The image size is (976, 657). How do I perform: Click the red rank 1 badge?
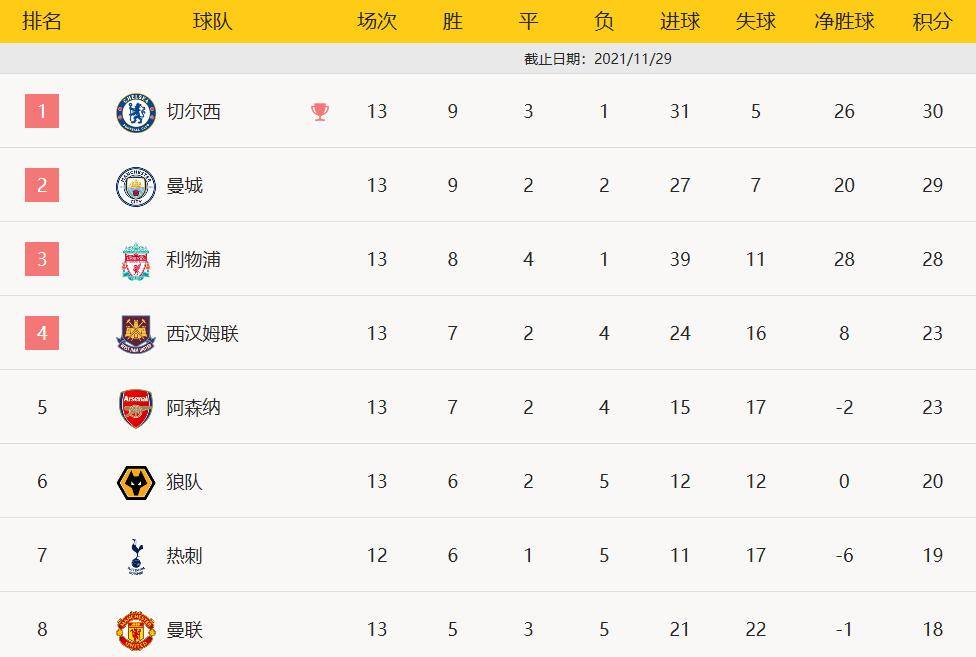[x=42, y=111]
